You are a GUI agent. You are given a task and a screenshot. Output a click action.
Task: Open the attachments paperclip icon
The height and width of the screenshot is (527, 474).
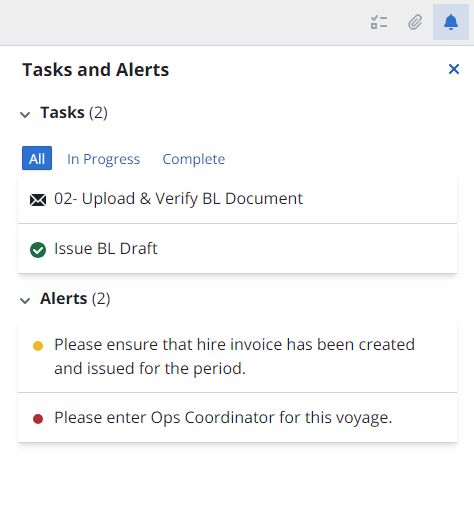click(x=415, y=23)
